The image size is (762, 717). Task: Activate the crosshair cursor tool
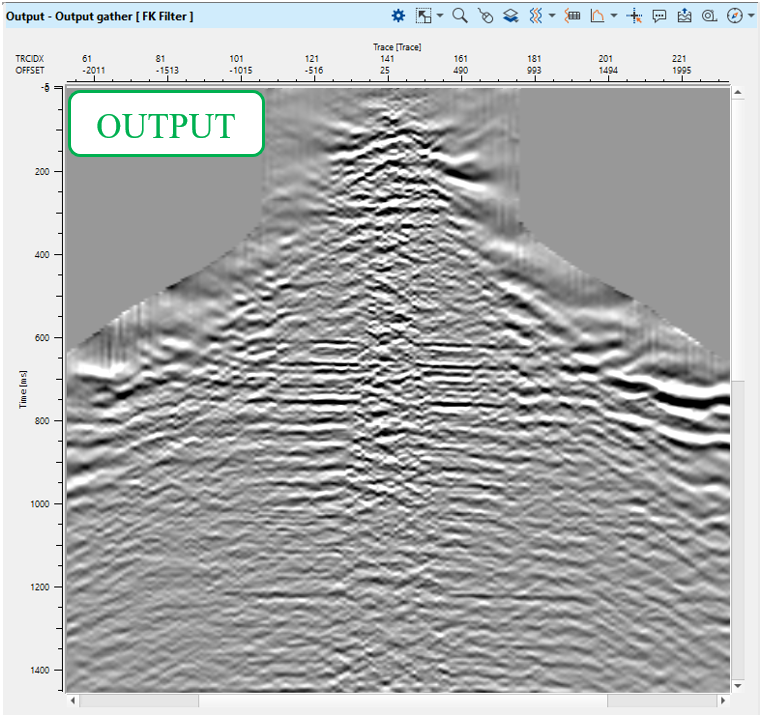coord(634,16)
